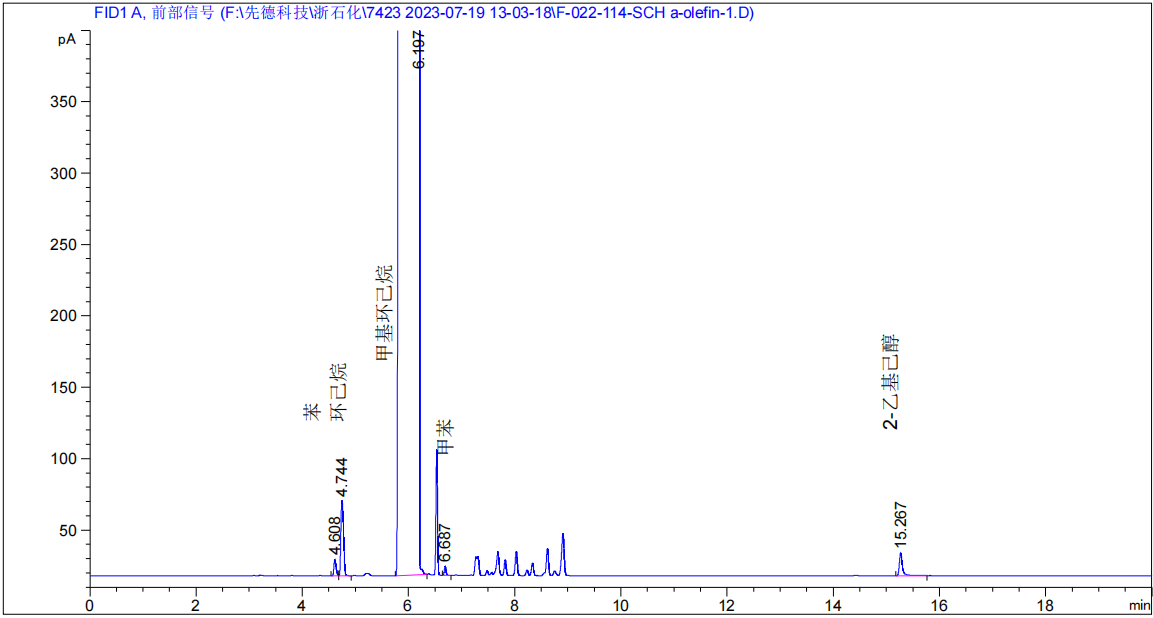Click the 4.608 retention time label
Screen dimensions: 1154x618
pos(335,537)
